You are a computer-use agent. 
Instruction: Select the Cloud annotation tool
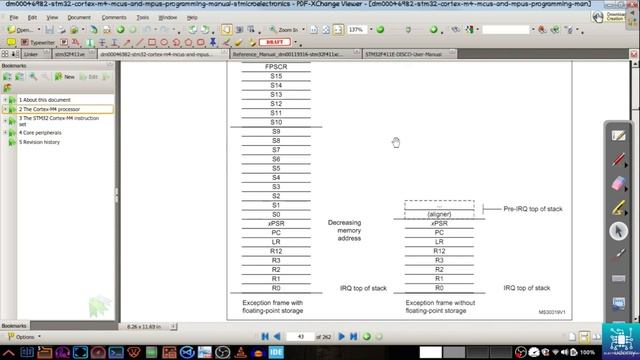pos(201,42)
